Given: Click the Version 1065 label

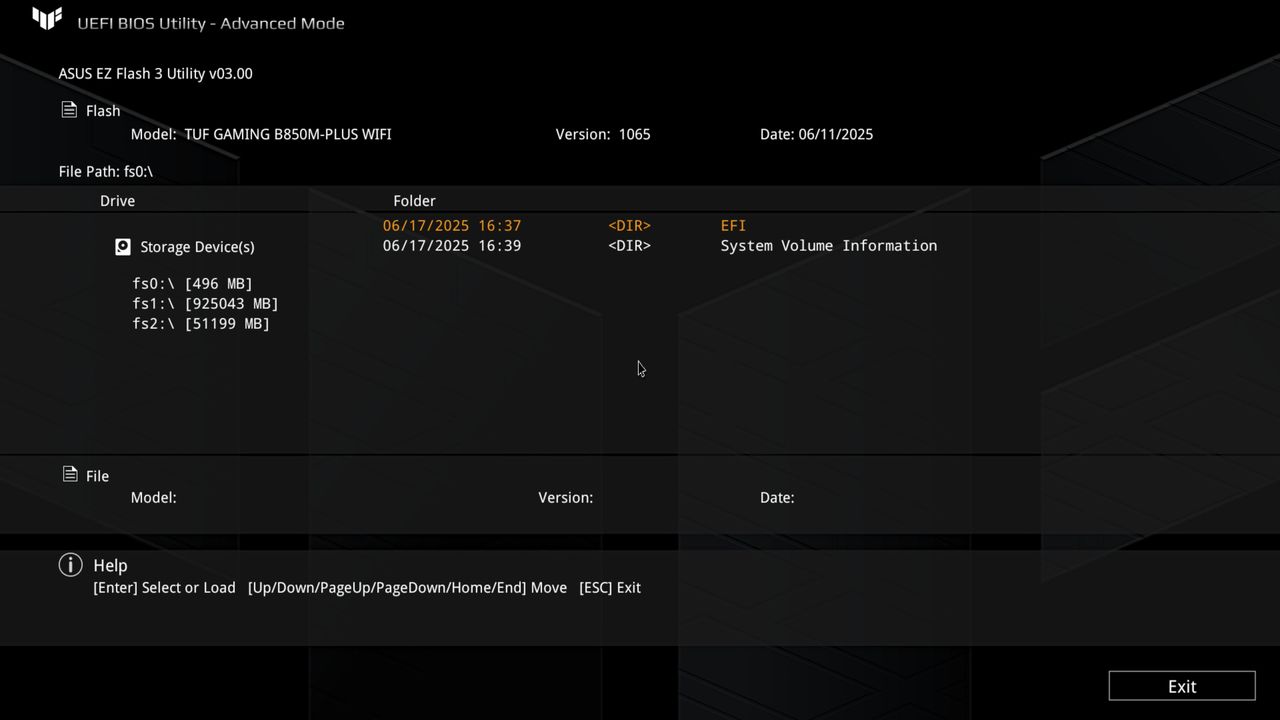Looking at the screenshot, I should [603, 134].
